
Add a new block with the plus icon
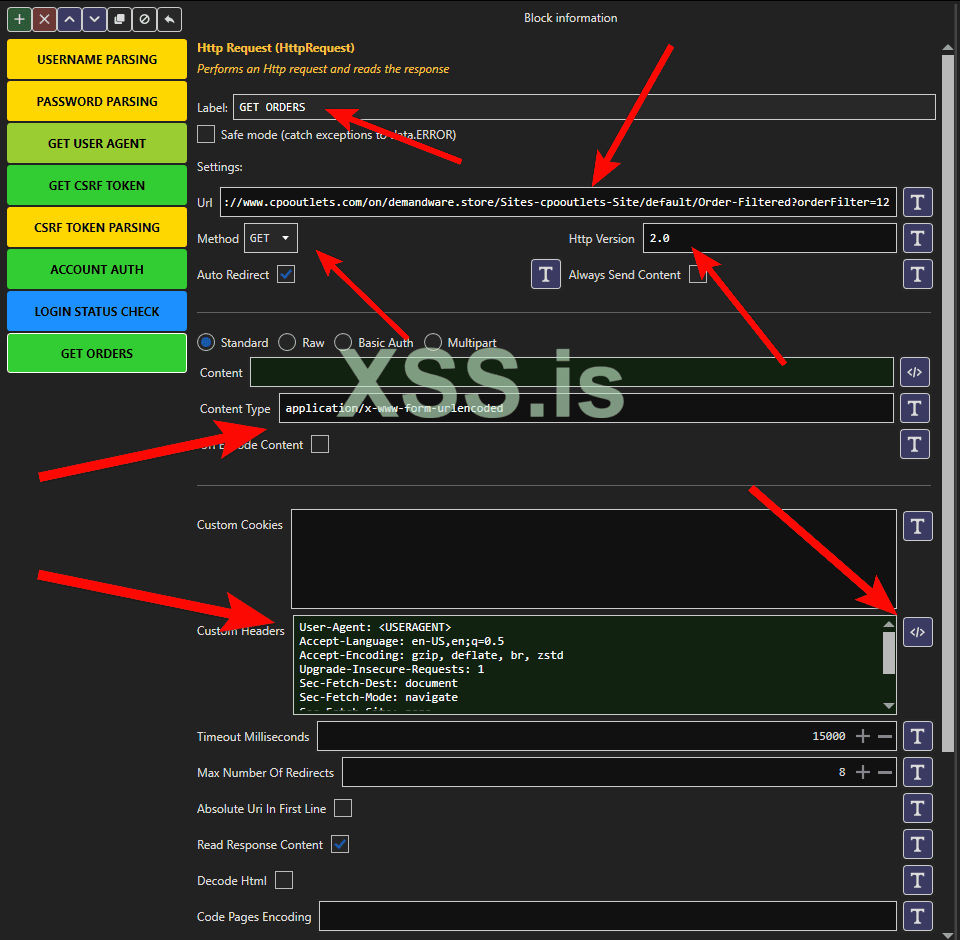click(20, 20)
